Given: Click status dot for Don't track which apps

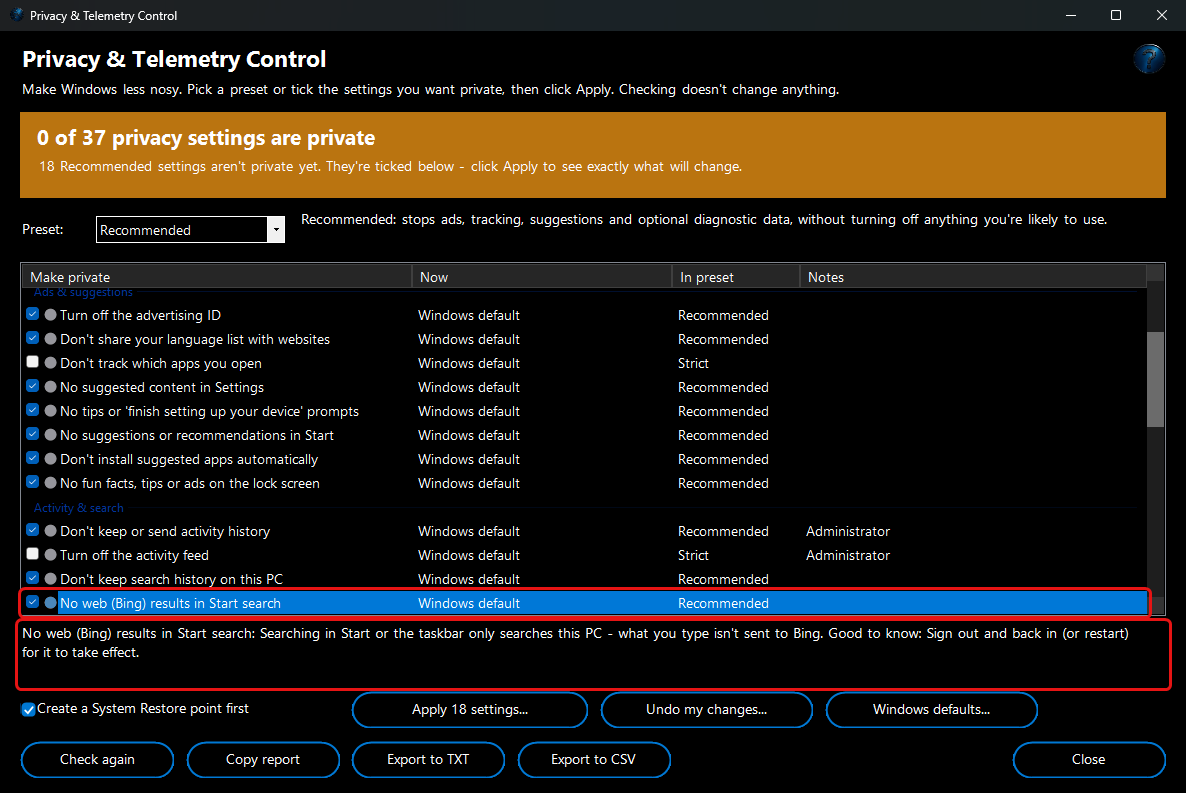Looking at the screenshot, I should tap(51, 362).
